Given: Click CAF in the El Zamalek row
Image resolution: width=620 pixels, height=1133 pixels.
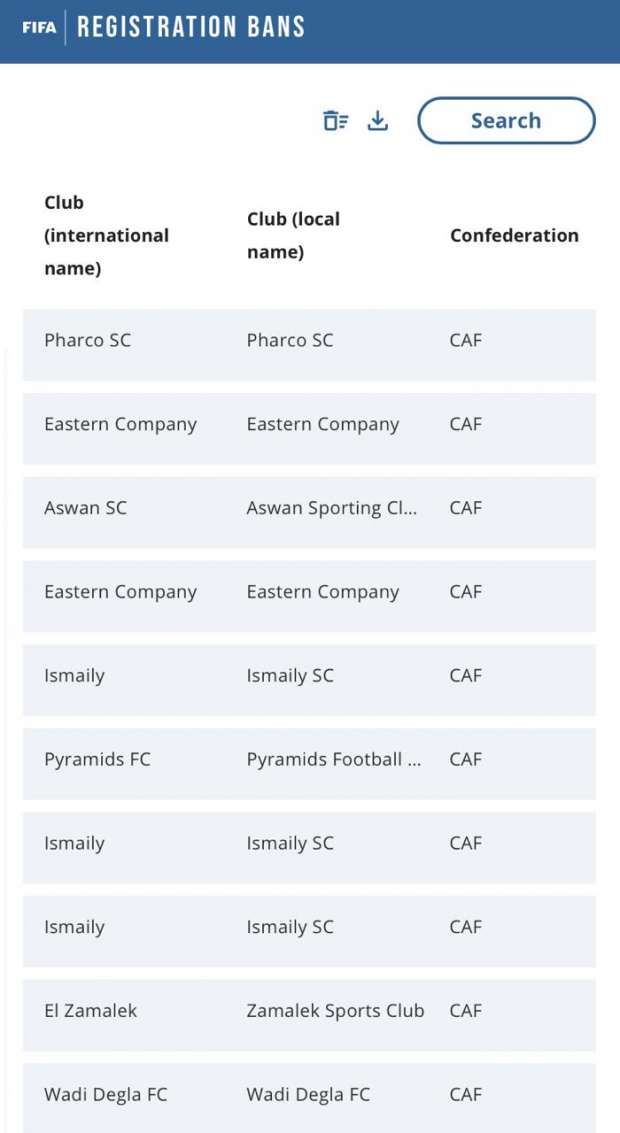Looking at the screenshot, I should tap(465, 1011).
